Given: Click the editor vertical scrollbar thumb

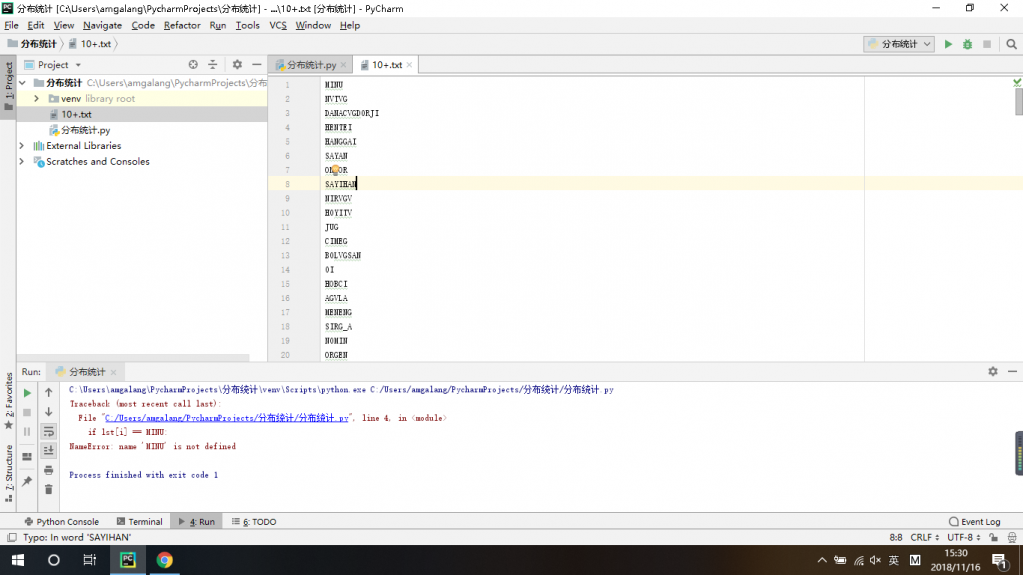Looking at the screenshot, I should click(1018, 102).
